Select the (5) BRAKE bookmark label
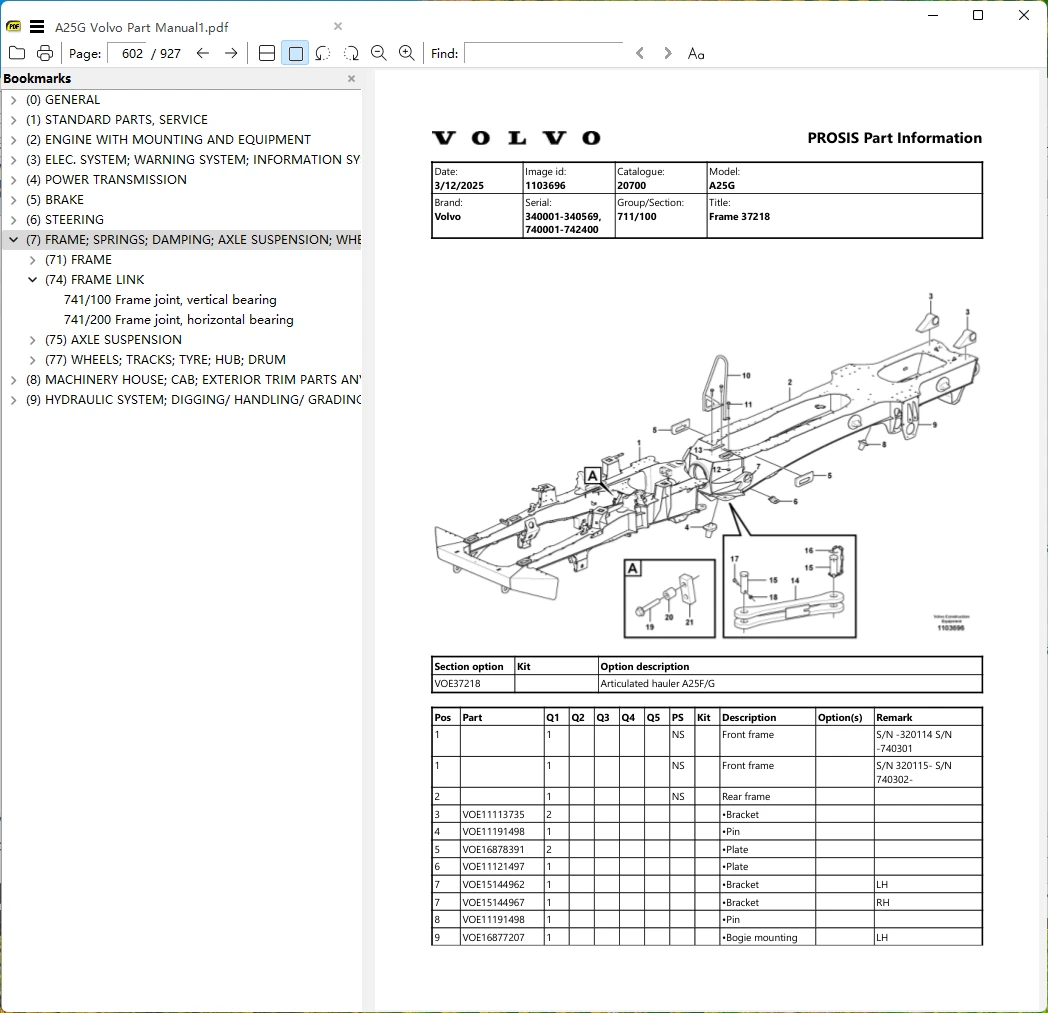This screenshot has height=1013, width=1048. 55,200
